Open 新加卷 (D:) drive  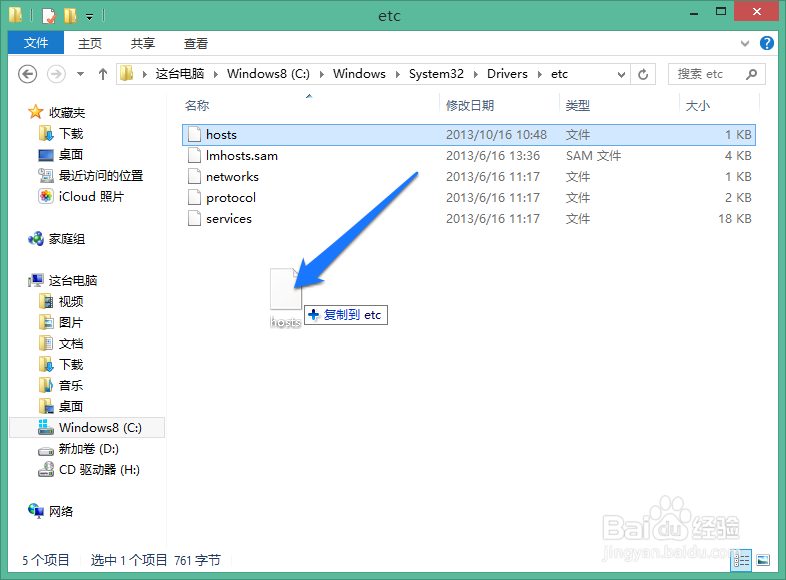click(x=88, y=449)
